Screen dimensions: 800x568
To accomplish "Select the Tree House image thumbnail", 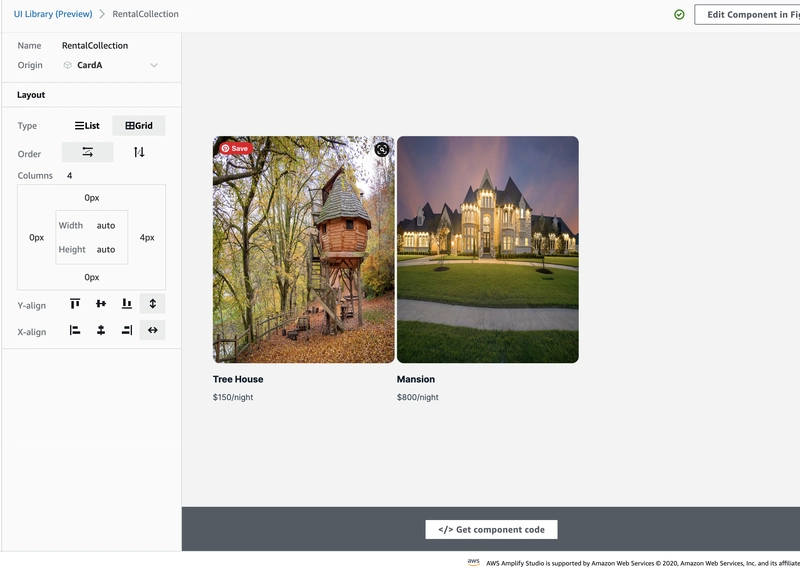I will [304, 250].
